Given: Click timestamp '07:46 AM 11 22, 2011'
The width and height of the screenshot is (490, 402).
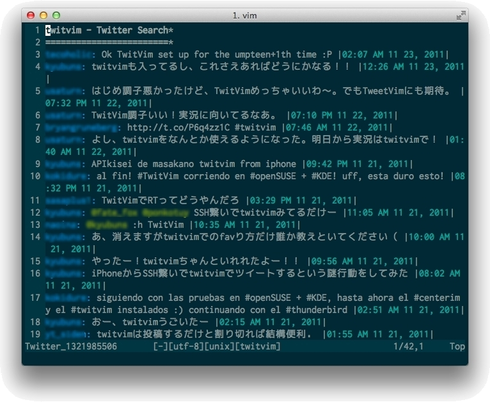Looking at the screenshot, I should click(x=337, y=128).
